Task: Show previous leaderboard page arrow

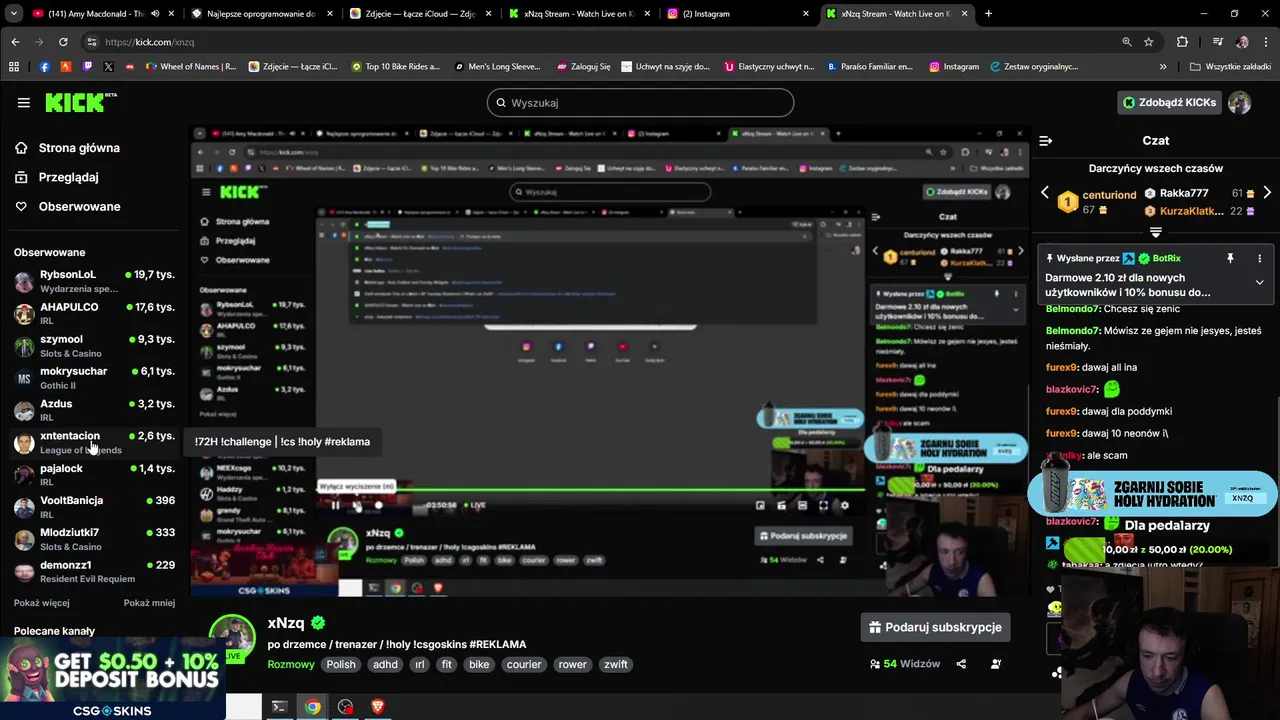Action: (1045, 193)
